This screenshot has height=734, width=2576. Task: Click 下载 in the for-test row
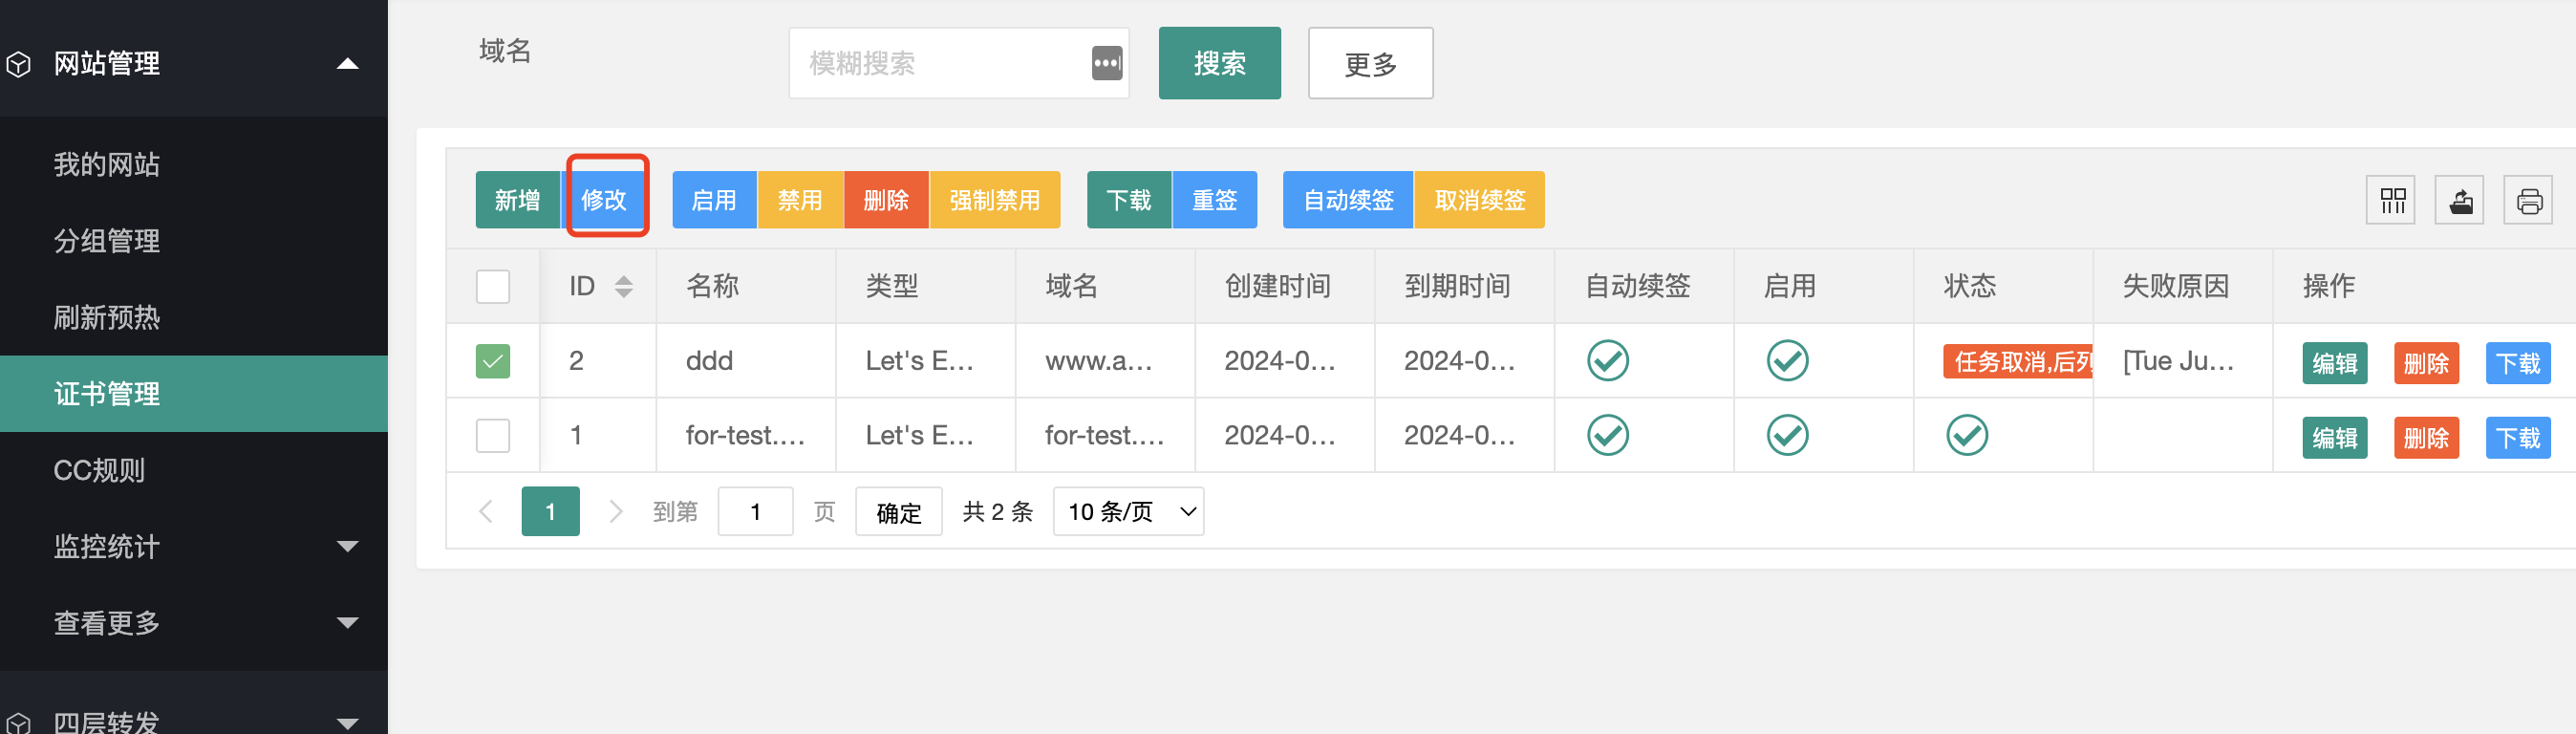[x=2518, y=438]
